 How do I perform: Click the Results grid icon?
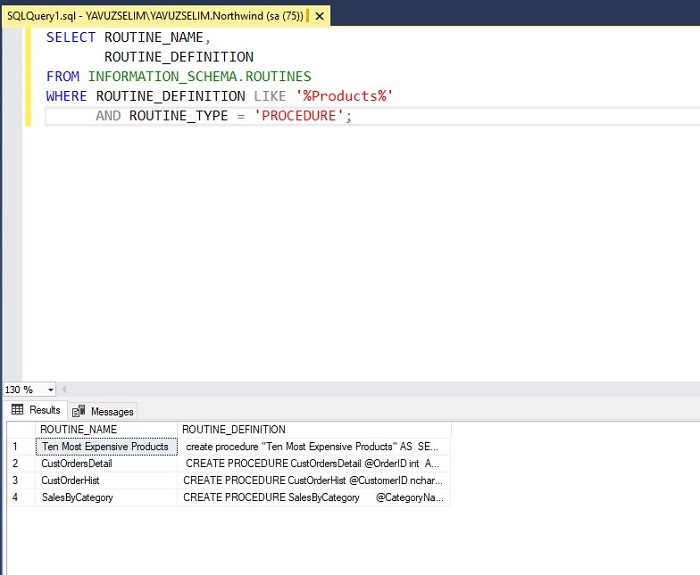(x=17, y=409)
